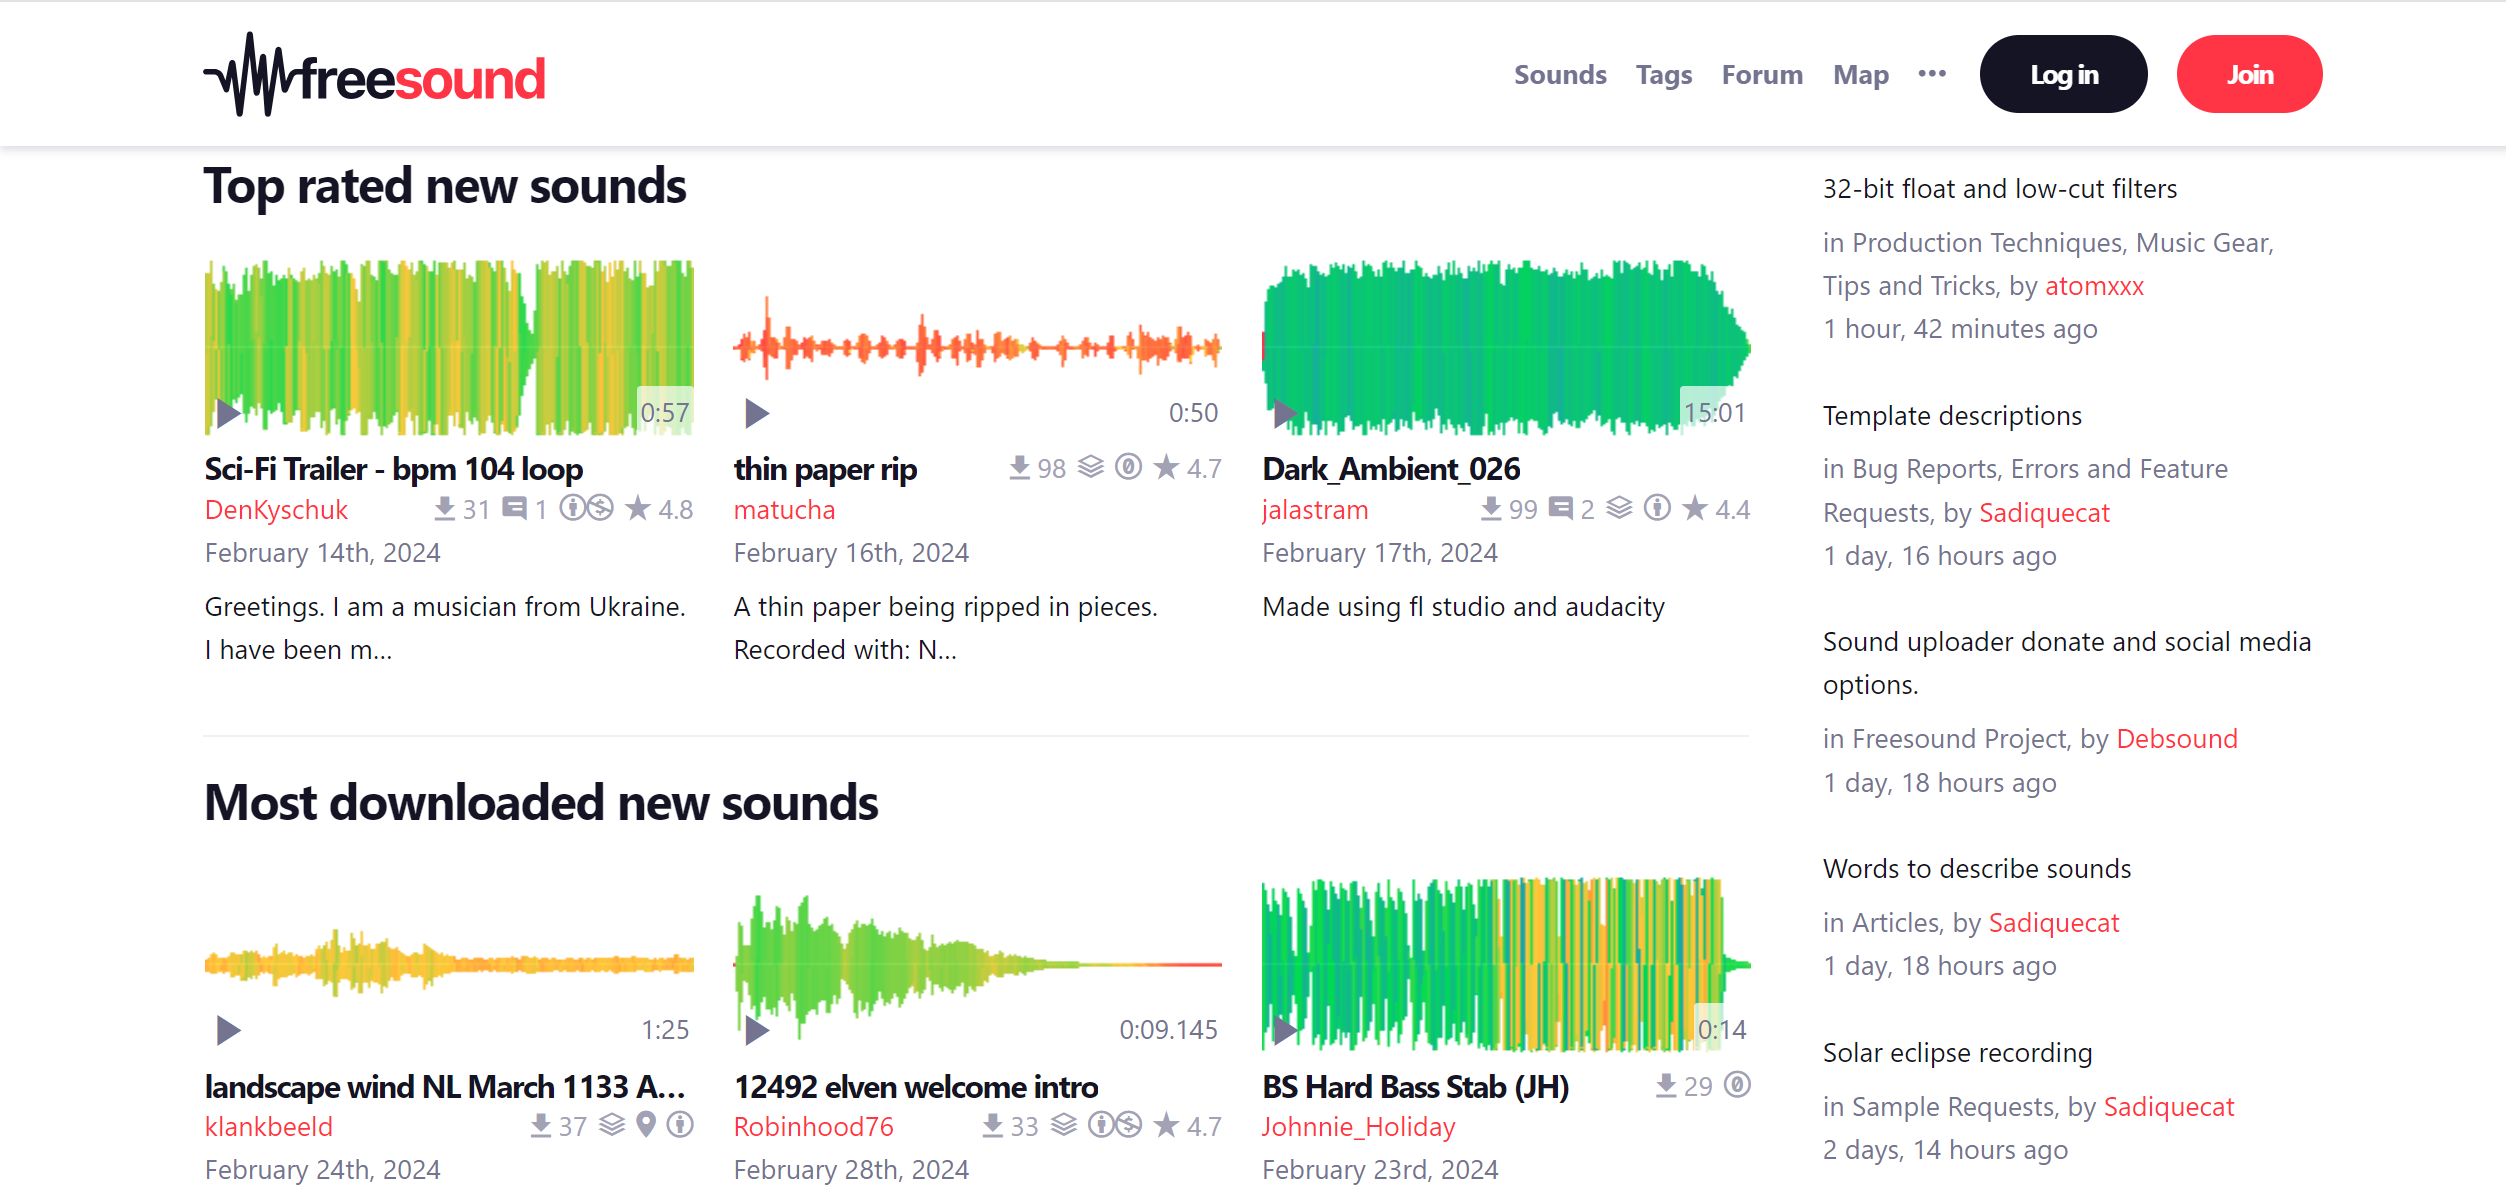
Task: Click comments icon on Sci-Fi Trailer loop
Action: (514, 508)
